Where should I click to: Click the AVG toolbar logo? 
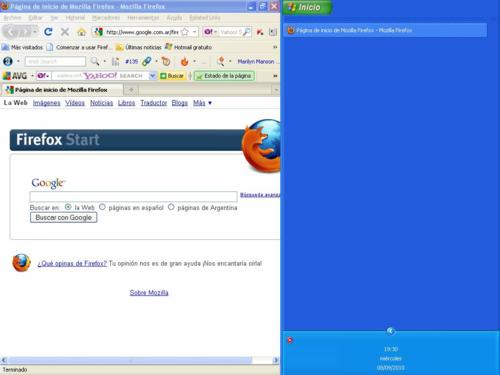pyautogui.click(x=15, y=76)
